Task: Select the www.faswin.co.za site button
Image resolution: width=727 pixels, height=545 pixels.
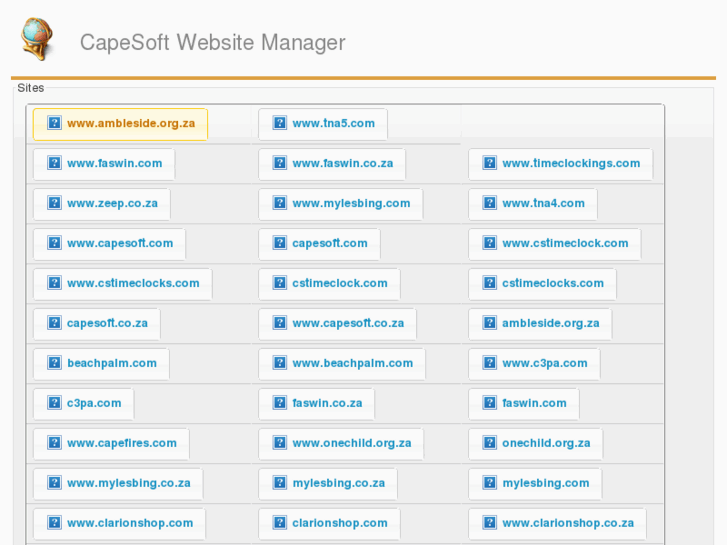Action: point(332,164)
